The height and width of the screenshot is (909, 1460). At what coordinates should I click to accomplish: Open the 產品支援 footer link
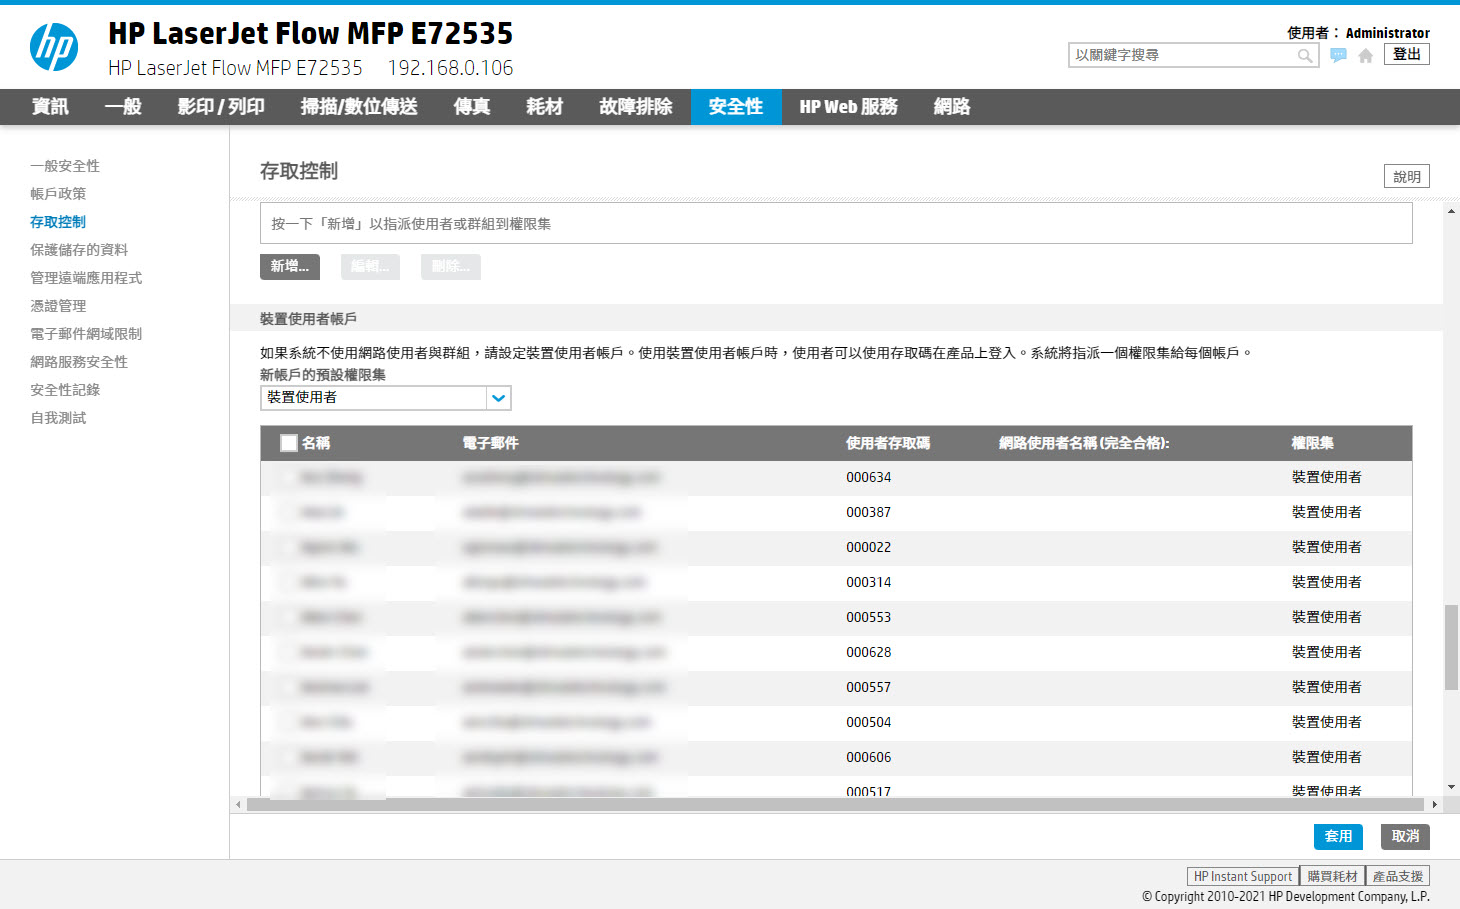tap(1397, 875)
